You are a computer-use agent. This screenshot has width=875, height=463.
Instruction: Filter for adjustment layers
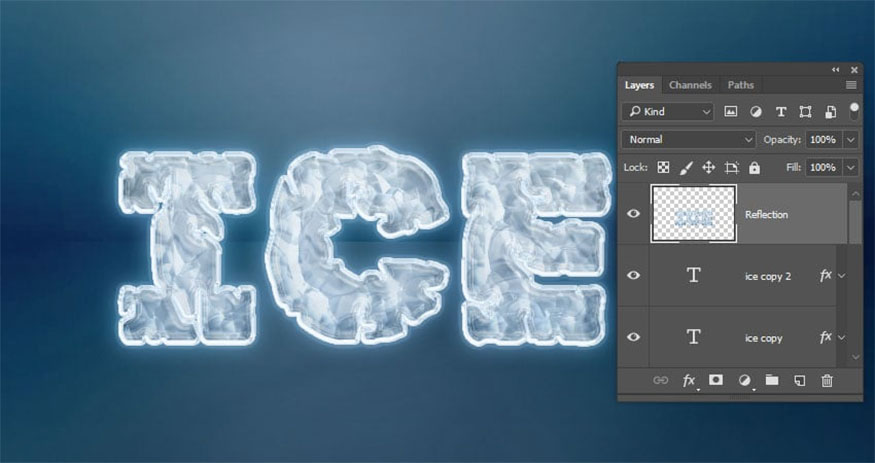pyautogui.click(x=756, y=112)
